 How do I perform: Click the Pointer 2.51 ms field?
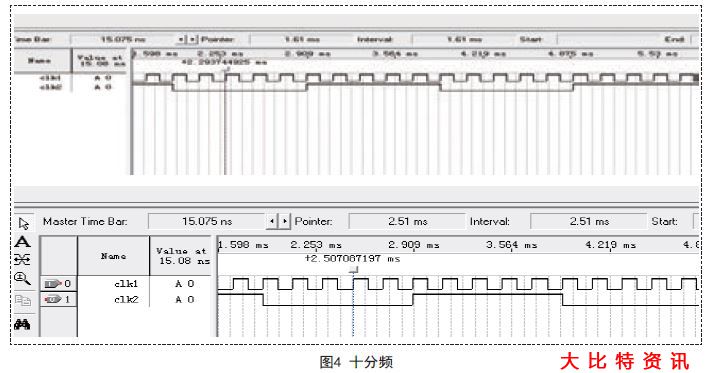pyautogui.click(x=407, y=221)
